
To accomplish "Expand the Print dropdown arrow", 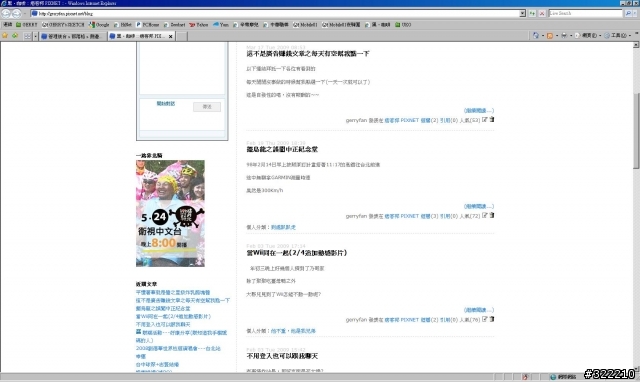I will 571,36.
